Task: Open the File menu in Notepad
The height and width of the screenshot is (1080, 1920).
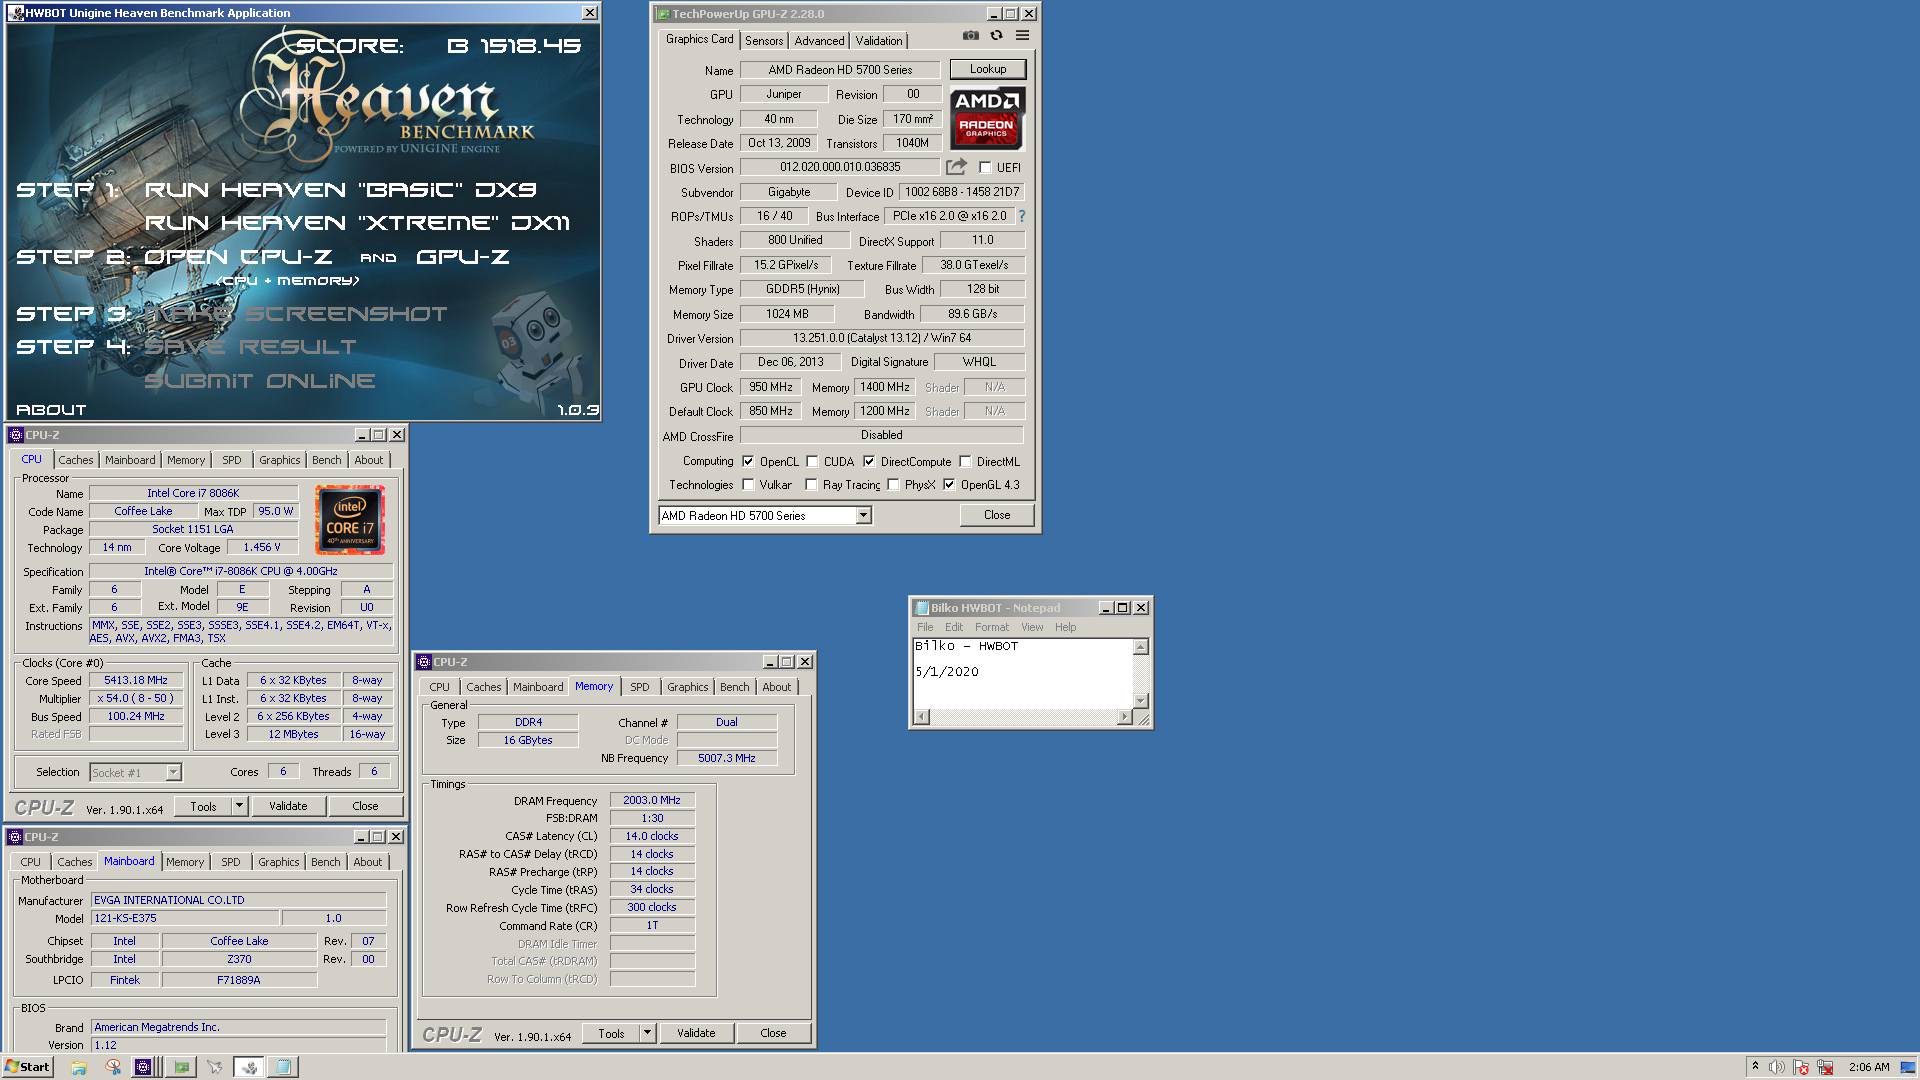Action: [925, 627]
